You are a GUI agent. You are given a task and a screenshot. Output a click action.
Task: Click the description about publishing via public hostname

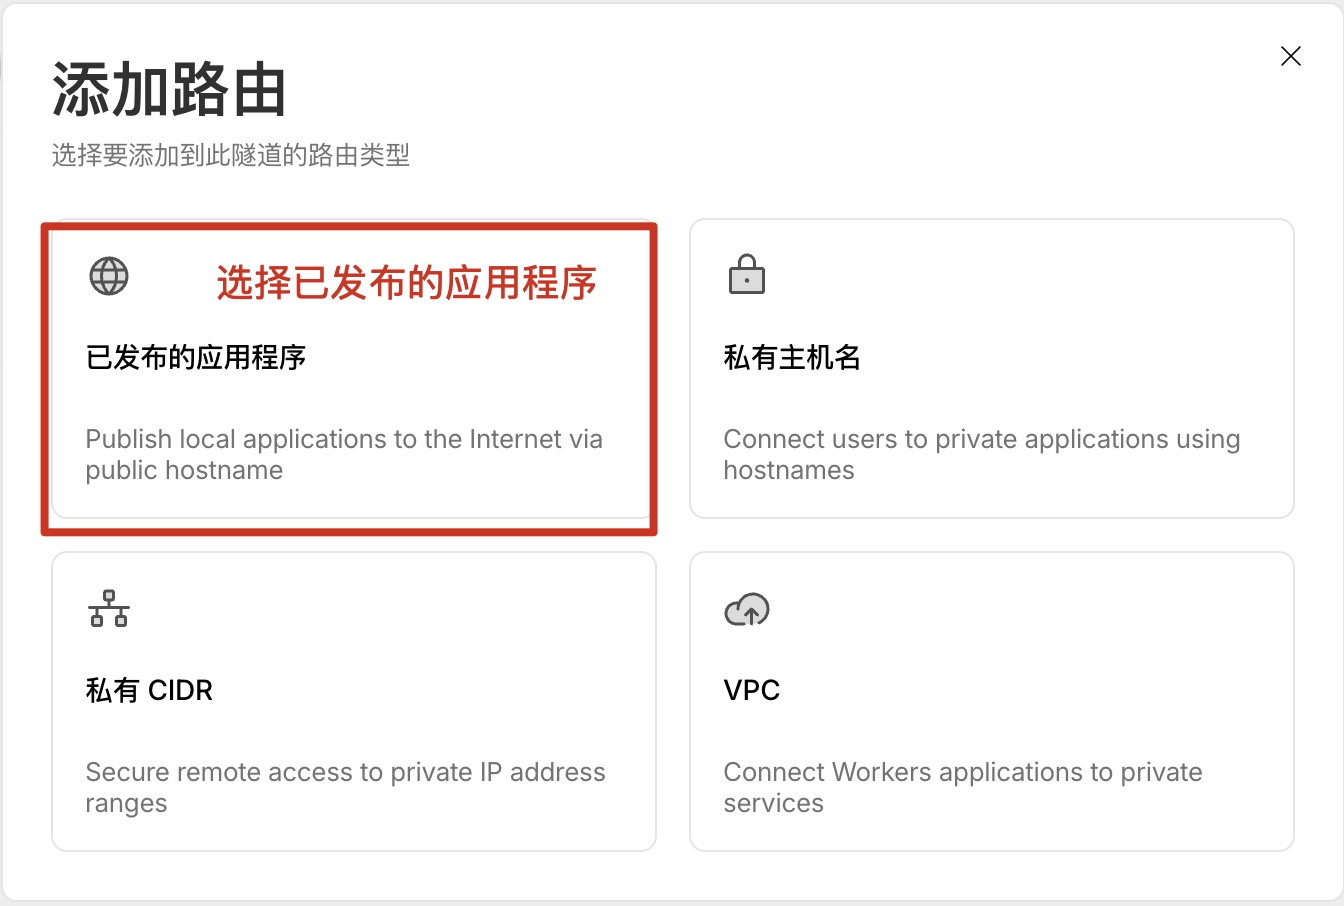[344, 454]
